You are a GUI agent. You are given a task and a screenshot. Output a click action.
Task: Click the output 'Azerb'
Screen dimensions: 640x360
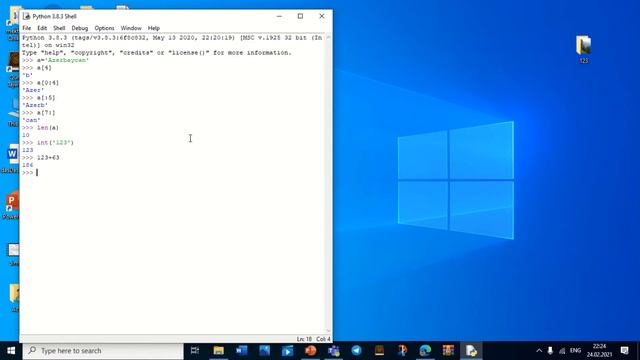click(35, 105)
